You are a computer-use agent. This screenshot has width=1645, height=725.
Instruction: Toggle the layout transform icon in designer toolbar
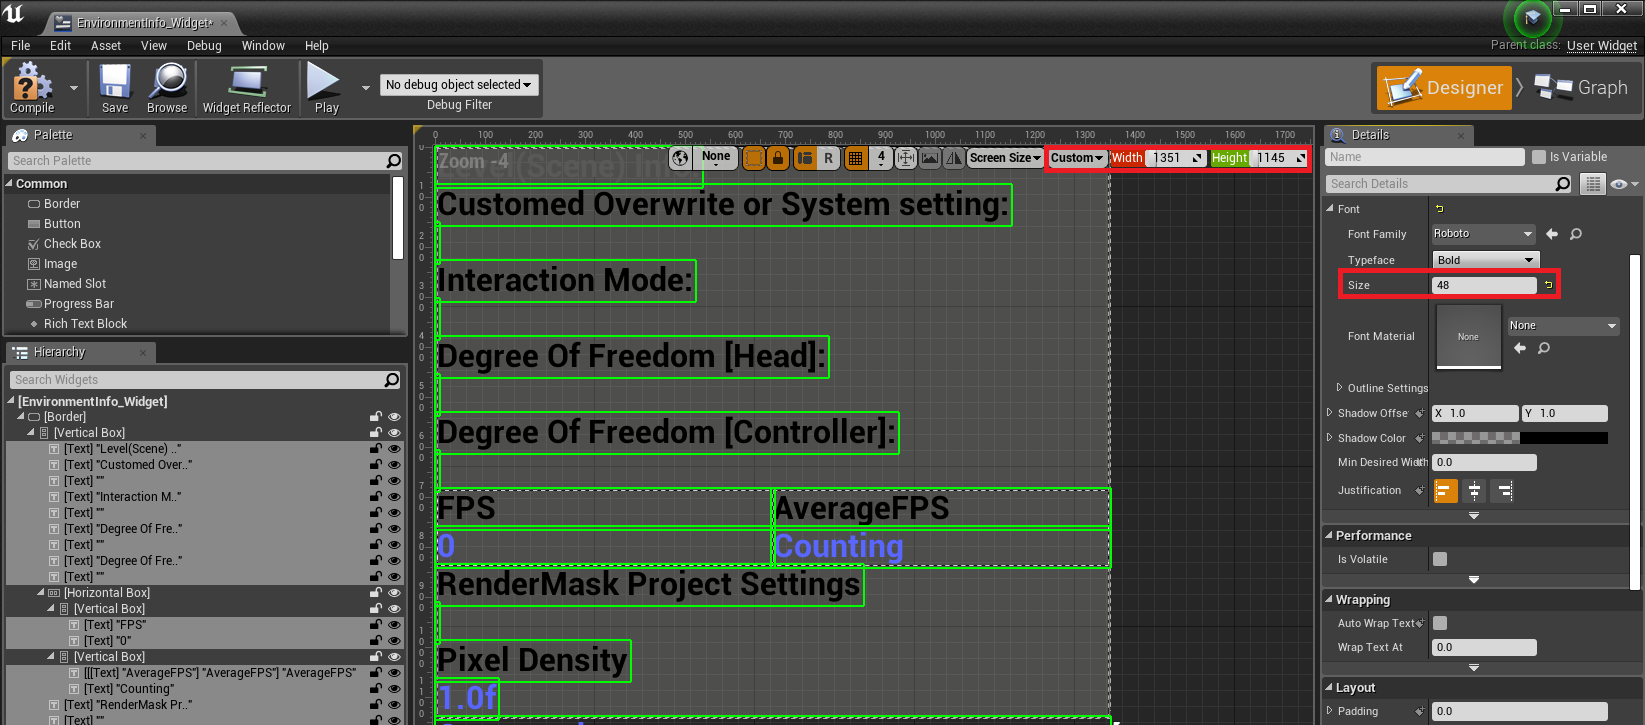(804, 158)
